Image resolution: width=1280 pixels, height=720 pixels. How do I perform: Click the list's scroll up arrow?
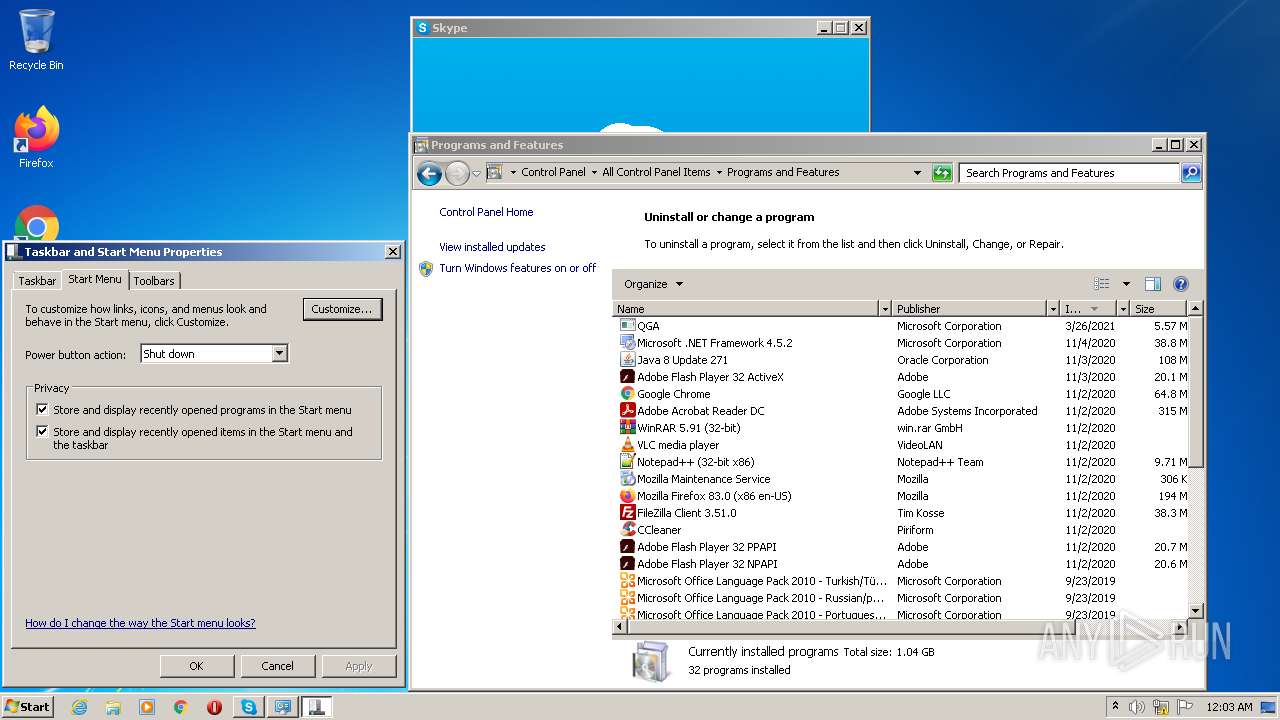click(x=1195, y=309)
